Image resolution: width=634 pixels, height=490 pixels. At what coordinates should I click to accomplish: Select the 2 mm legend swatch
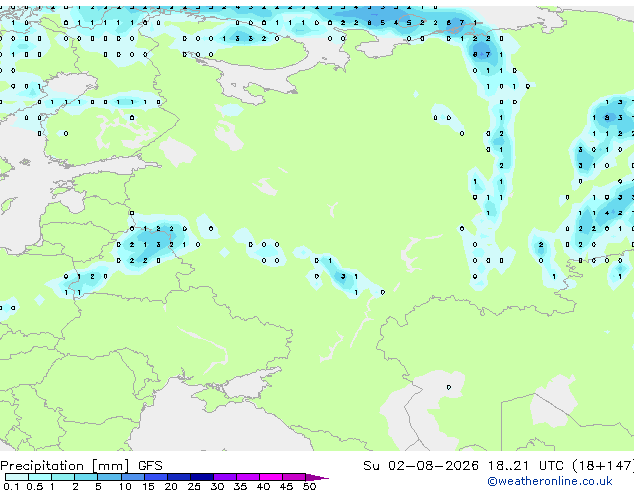[x=86, y=477]
